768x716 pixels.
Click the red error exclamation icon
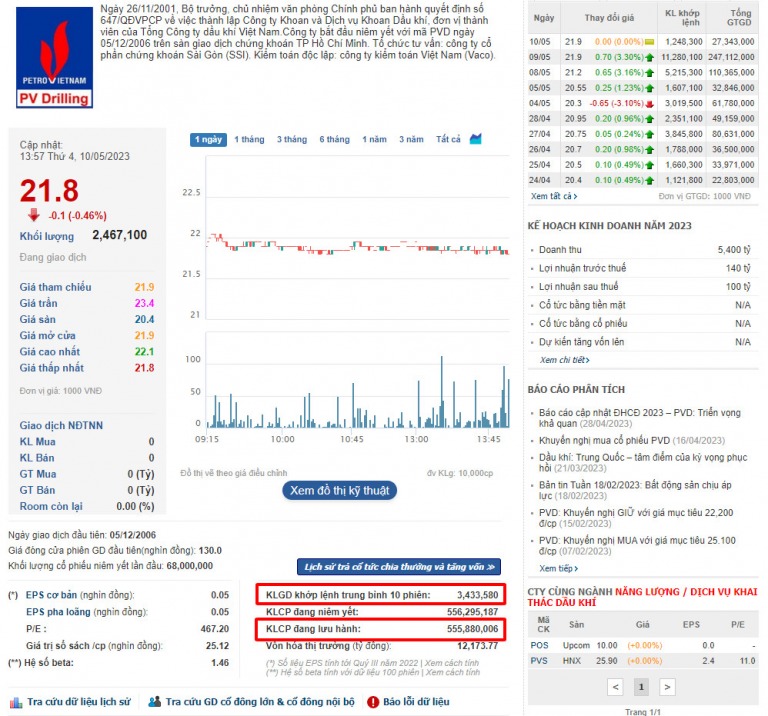[x=373, y=702]
